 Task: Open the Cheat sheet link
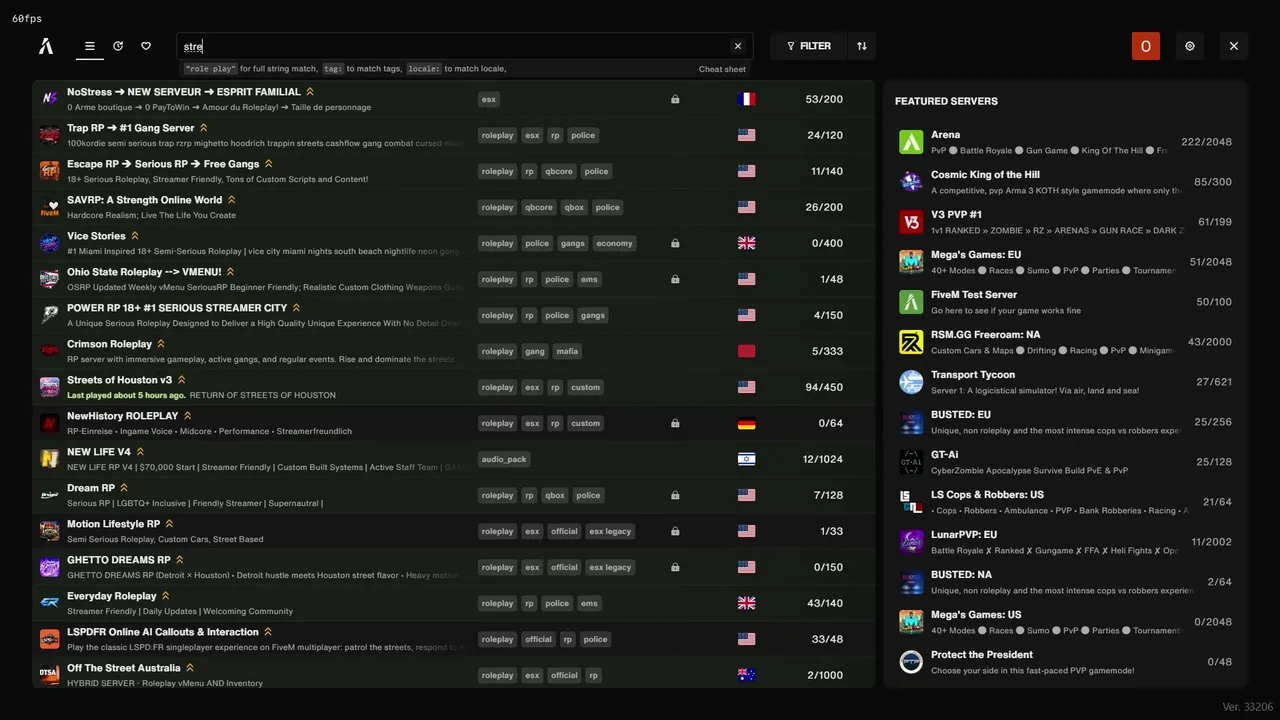pyautogui.click(x=722, y=69)
